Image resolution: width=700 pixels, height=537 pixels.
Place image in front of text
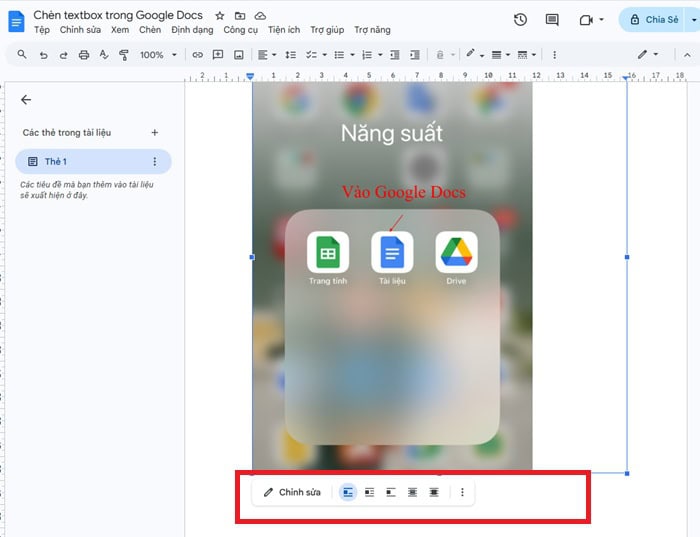tap(433, 492)
